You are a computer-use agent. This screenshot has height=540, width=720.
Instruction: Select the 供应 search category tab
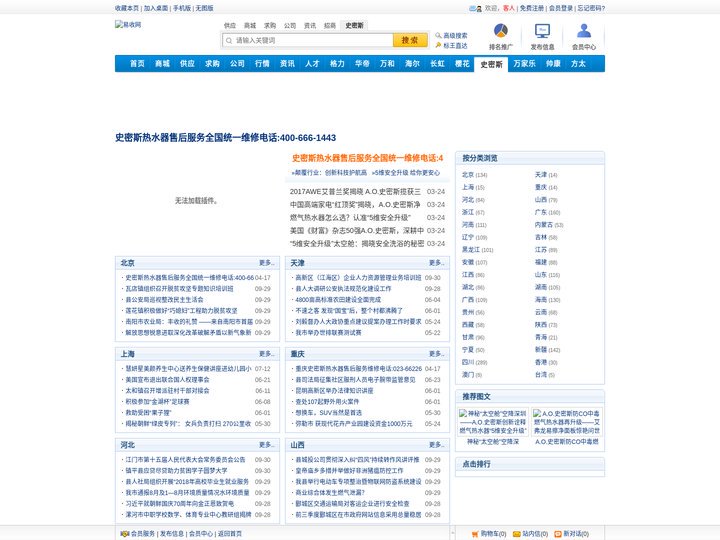pos(230,26)
